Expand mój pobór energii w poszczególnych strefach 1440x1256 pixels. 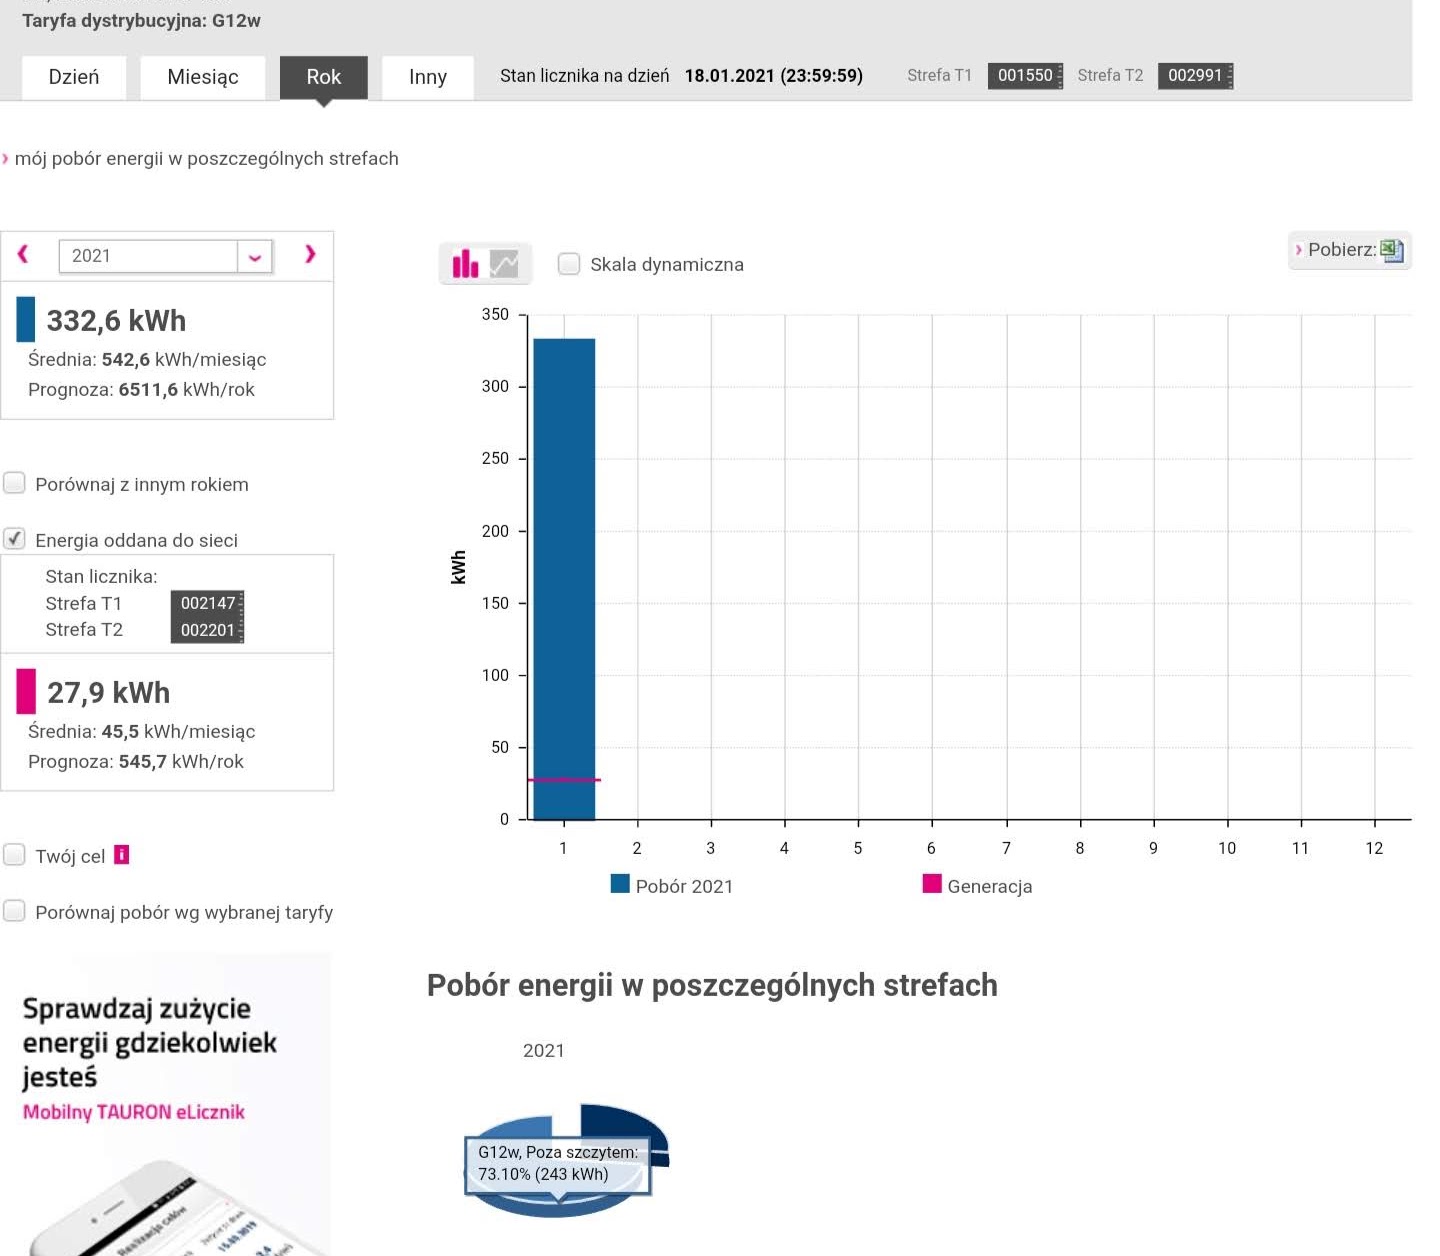click(206, 159)
